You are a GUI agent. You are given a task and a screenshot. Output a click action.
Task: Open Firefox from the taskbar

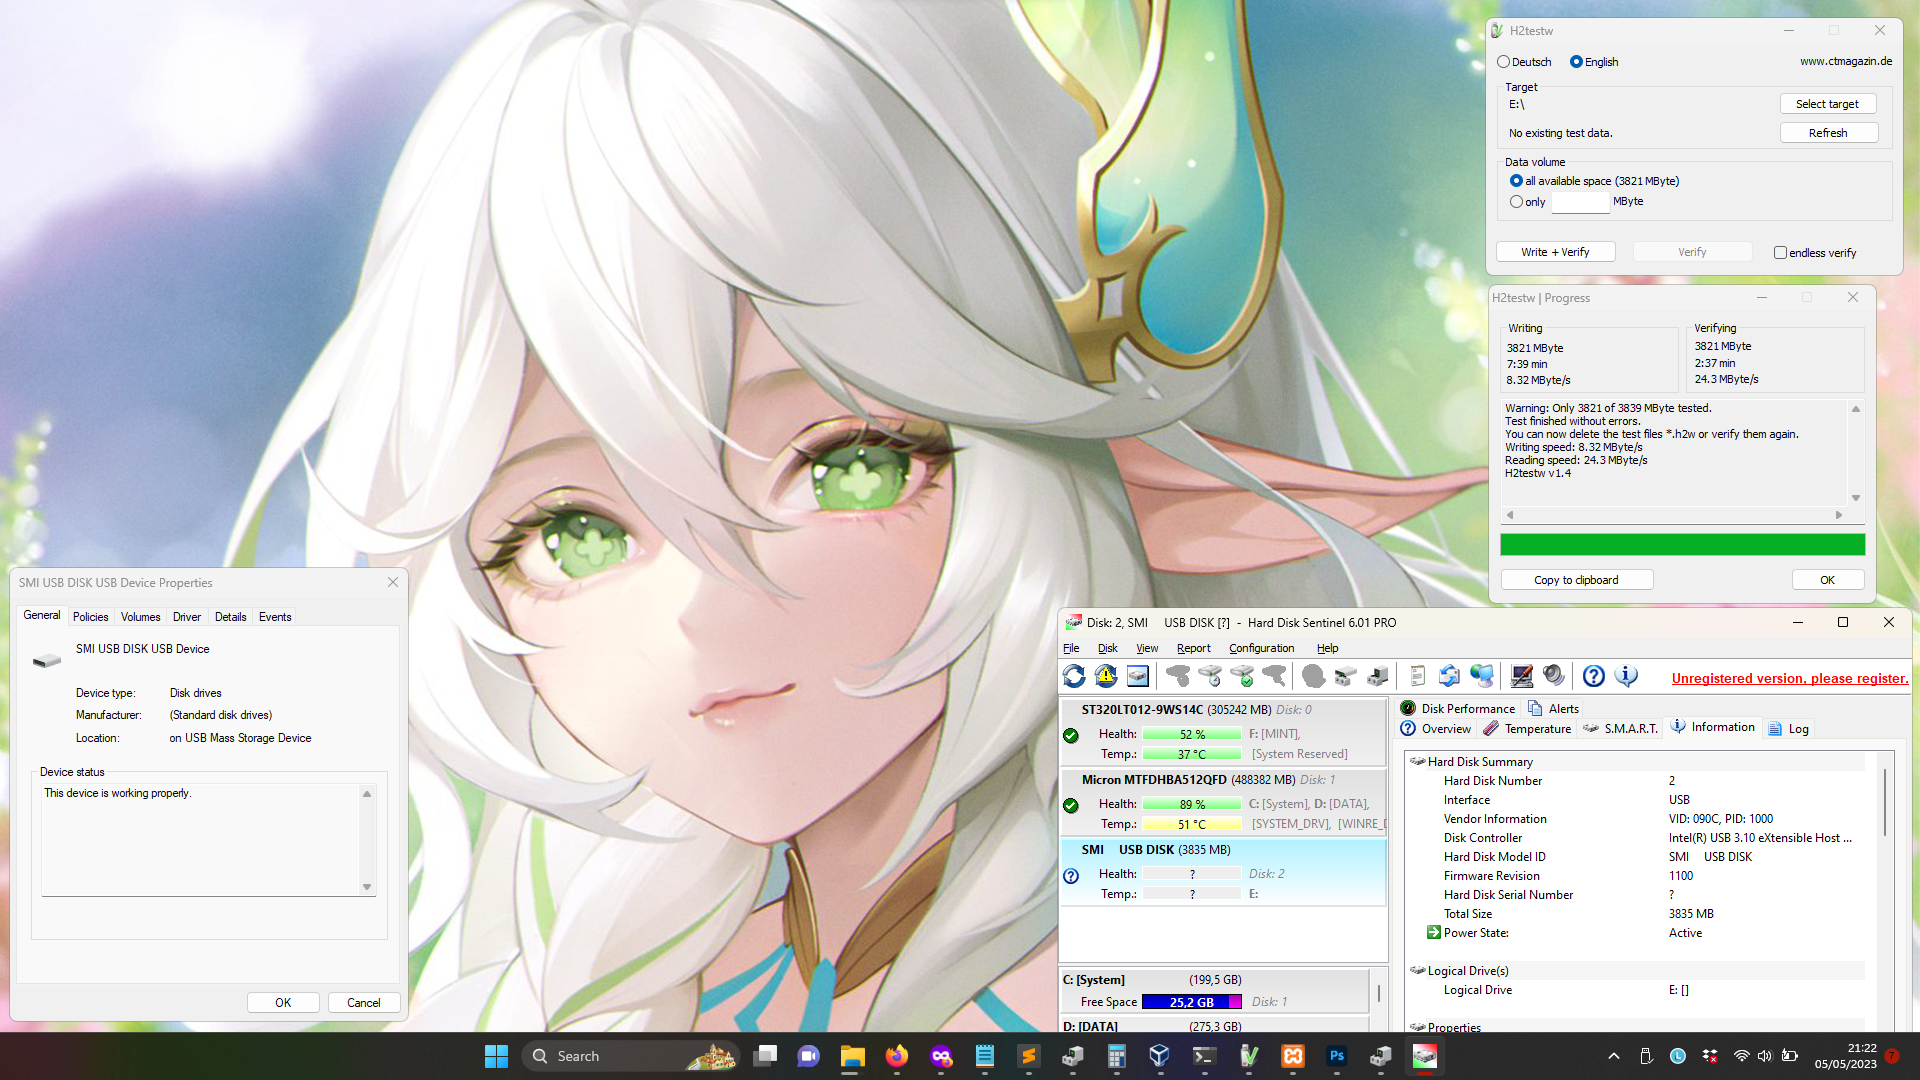[896, 1056]
